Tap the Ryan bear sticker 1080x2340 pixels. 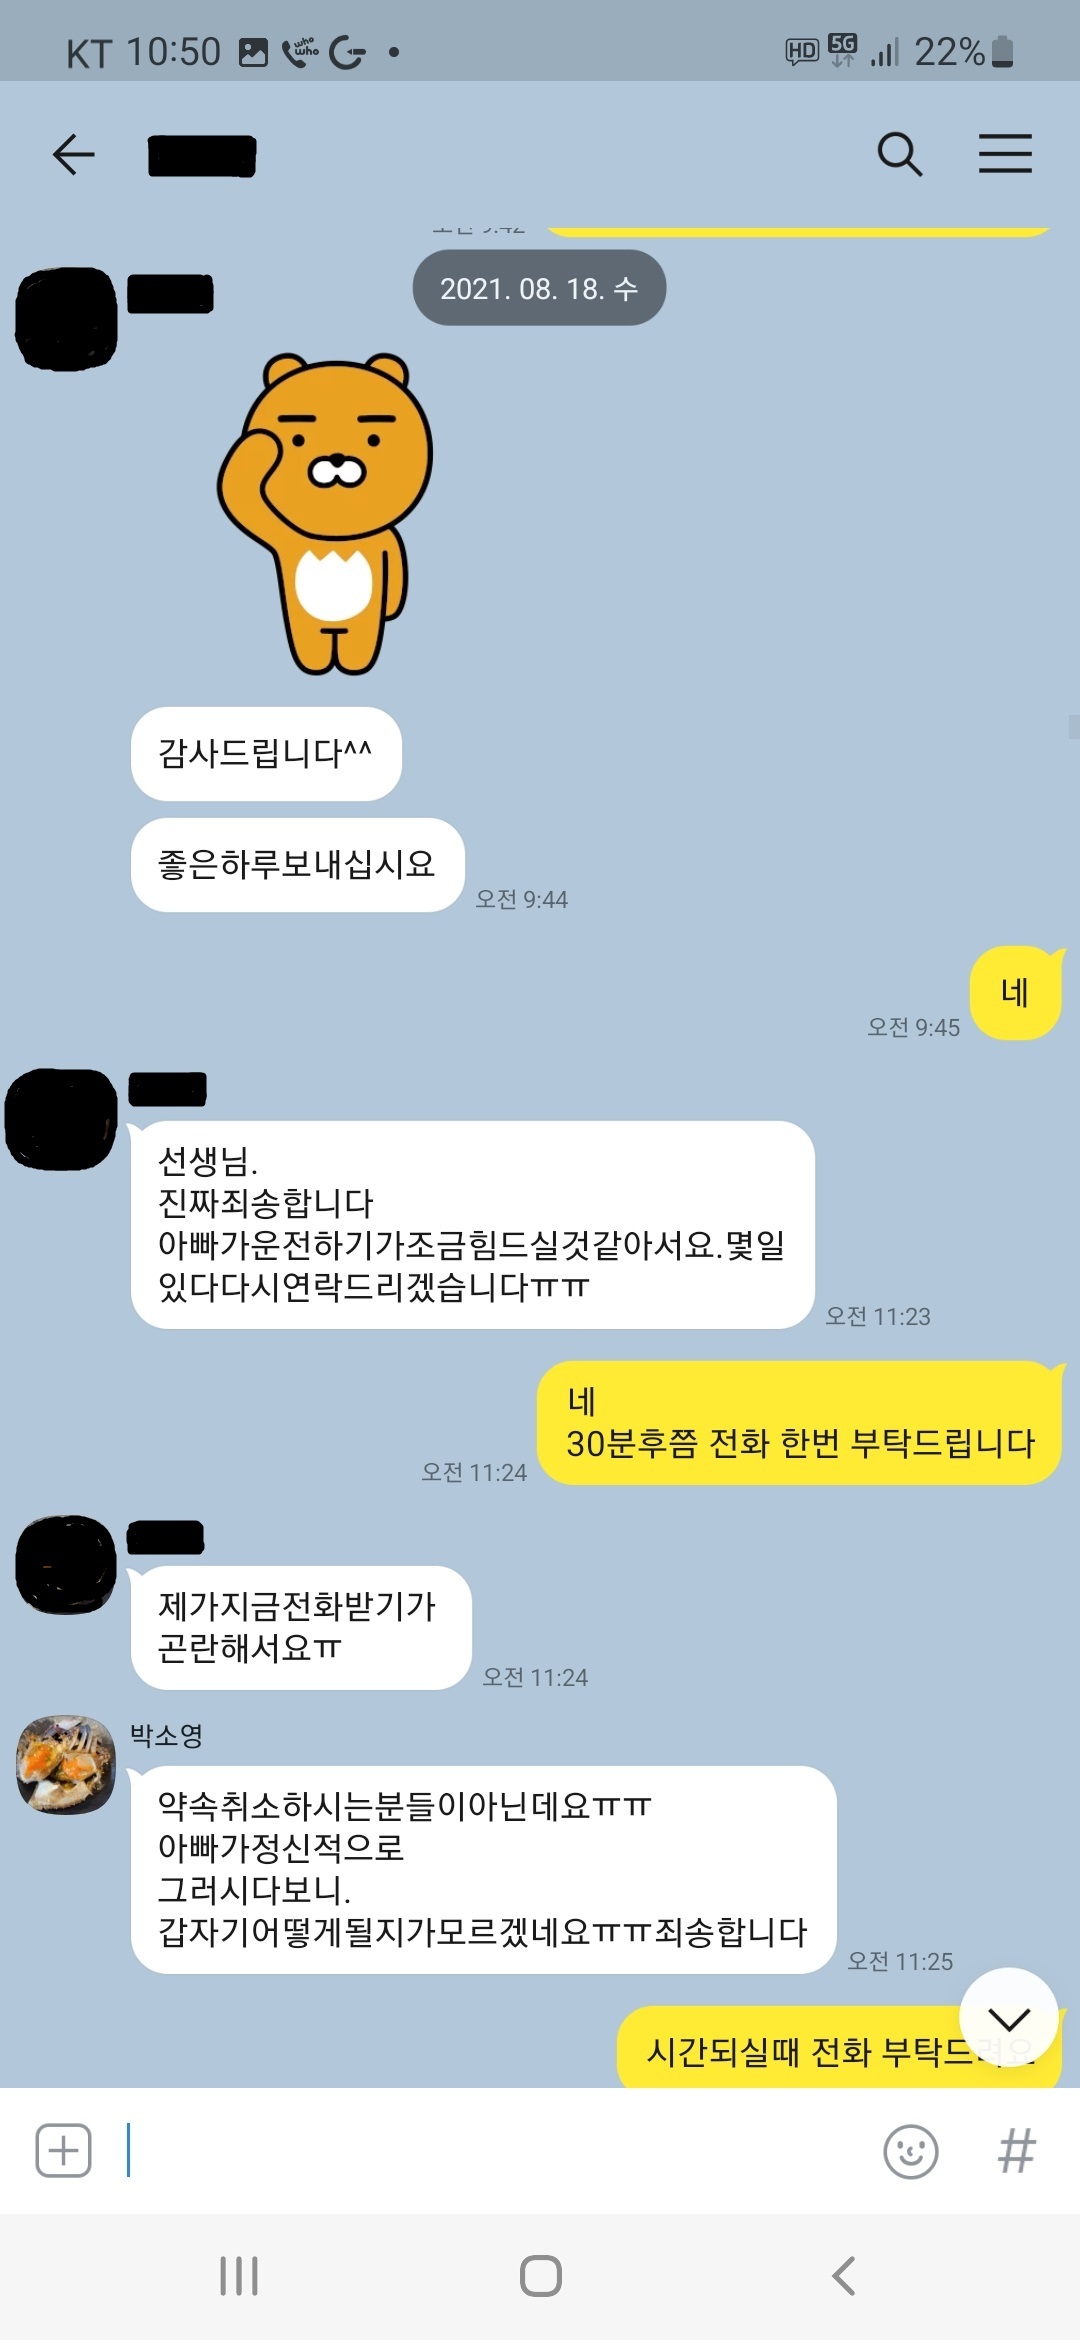point(326,513)
